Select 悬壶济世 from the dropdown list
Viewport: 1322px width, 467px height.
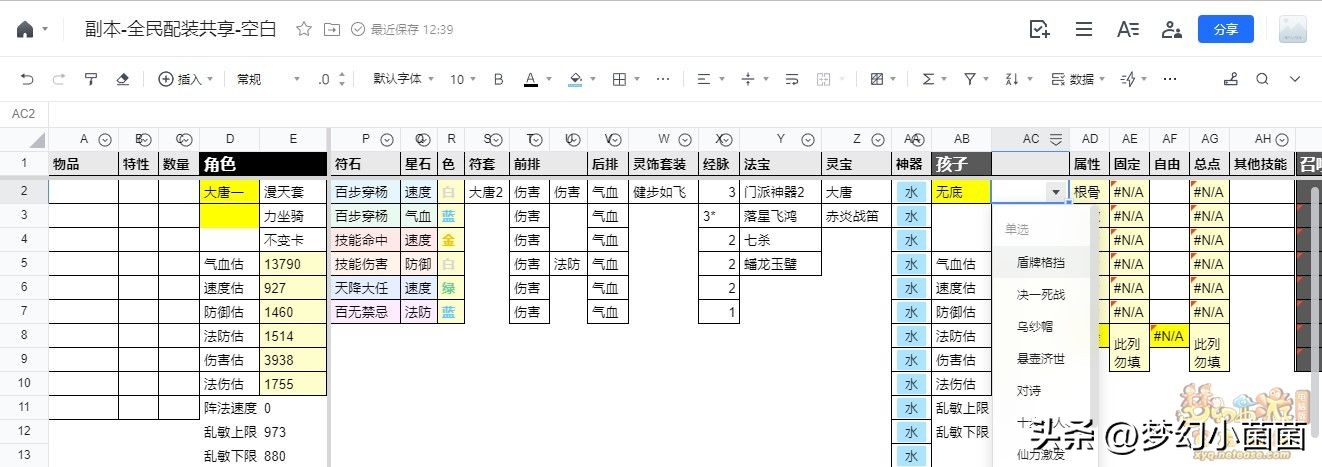1041,358
